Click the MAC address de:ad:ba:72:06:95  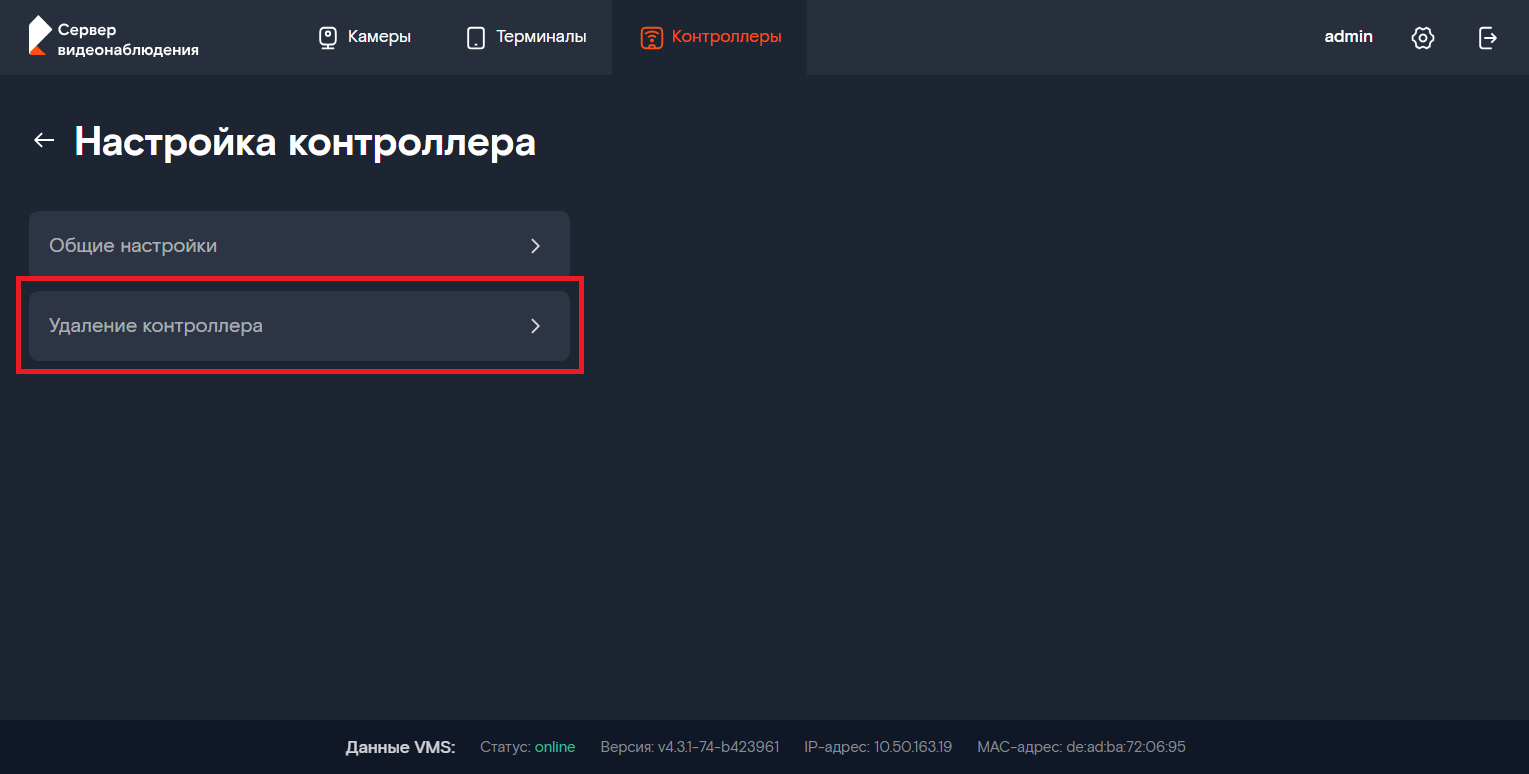[1124, 747]
